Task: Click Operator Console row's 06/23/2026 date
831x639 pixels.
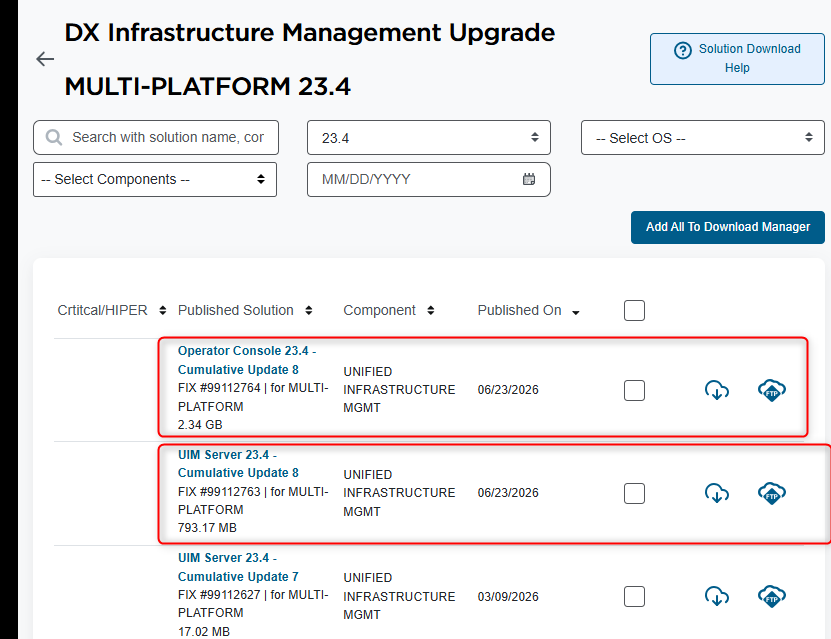Action: pos(508,390)
